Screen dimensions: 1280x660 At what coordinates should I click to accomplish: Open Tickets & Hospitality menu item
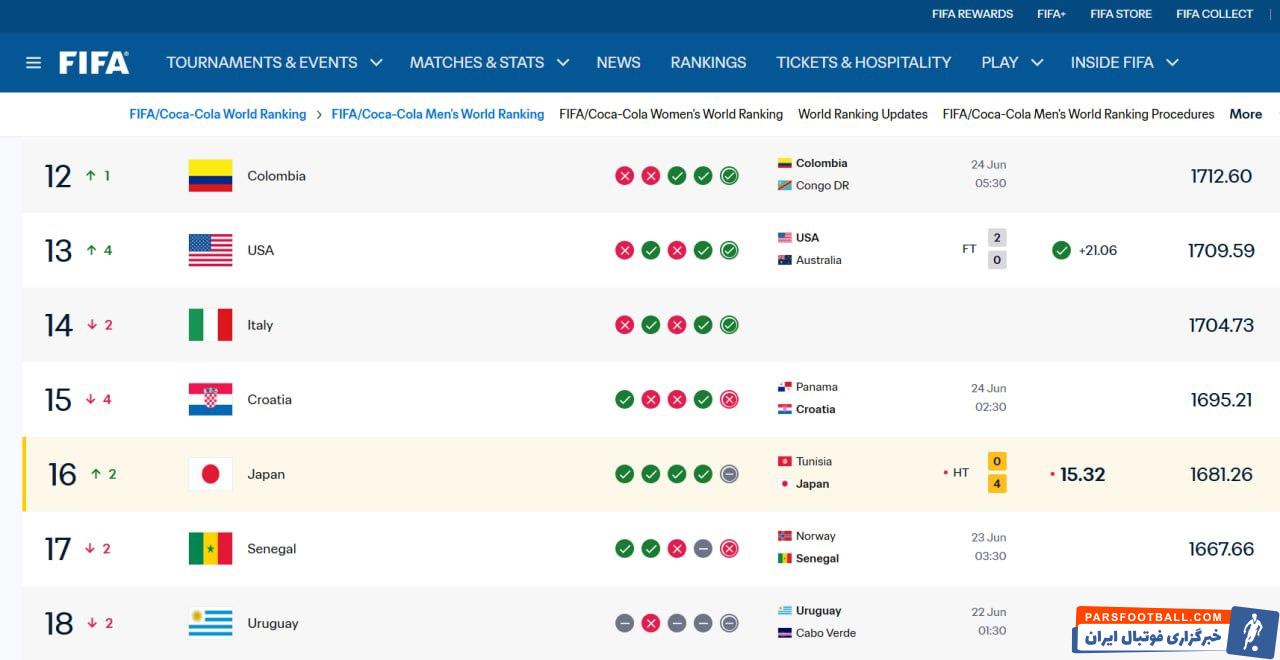tap(864, 62)
